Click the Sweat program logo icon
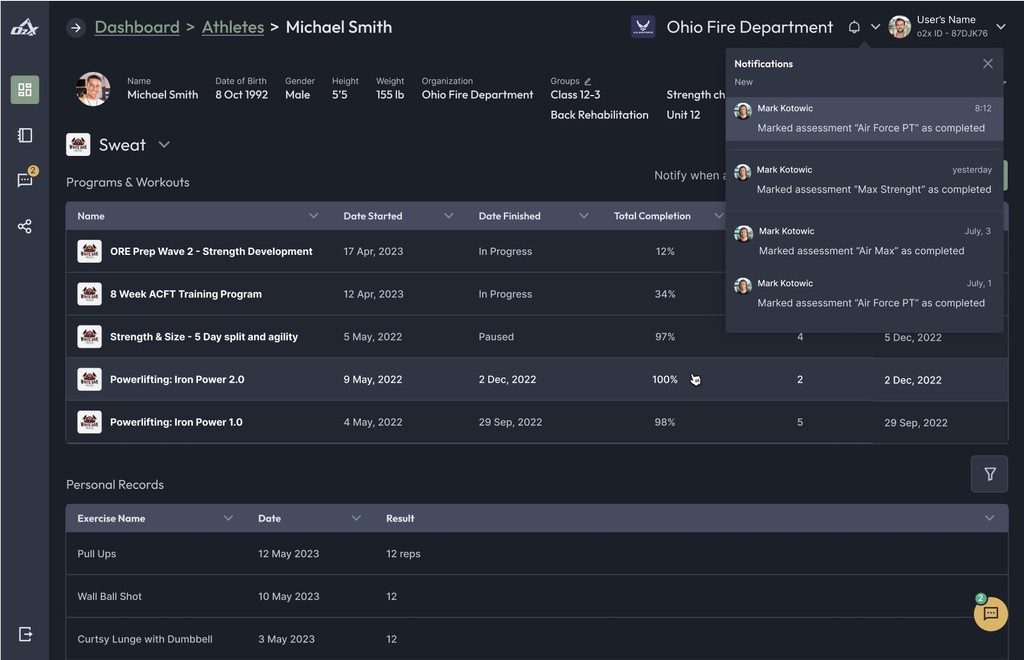The image size is (1024, 660). point(78,144)
